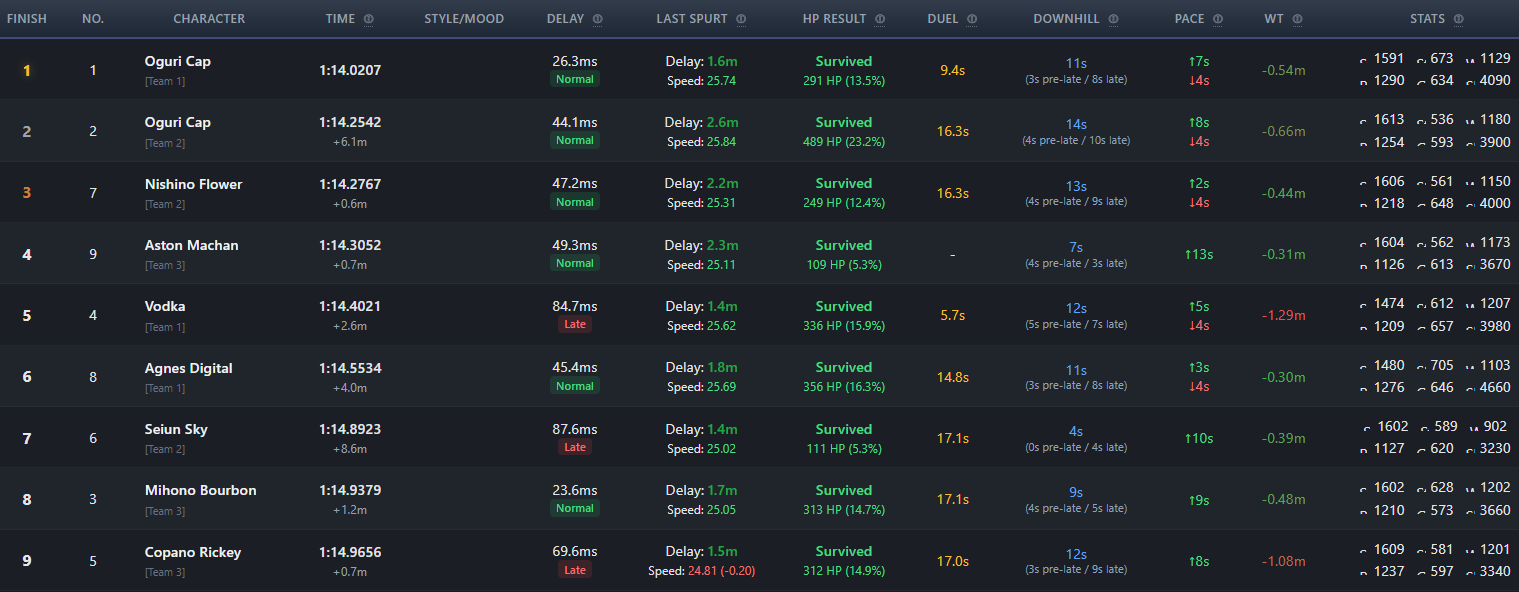This screenshot has width=1519, height=592.
Task: Click the CHARACTER column header
Action: tap(209, 19)
